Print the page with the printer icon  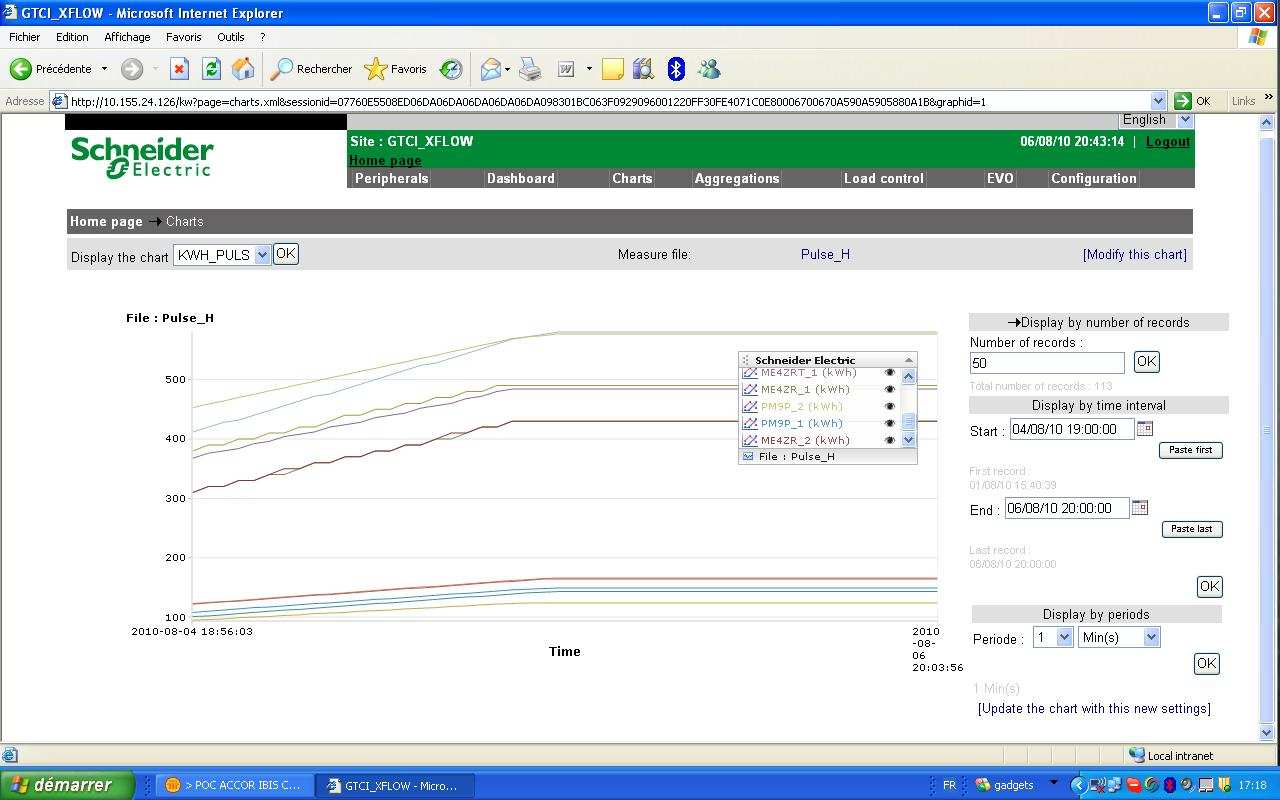pos(530,69)
